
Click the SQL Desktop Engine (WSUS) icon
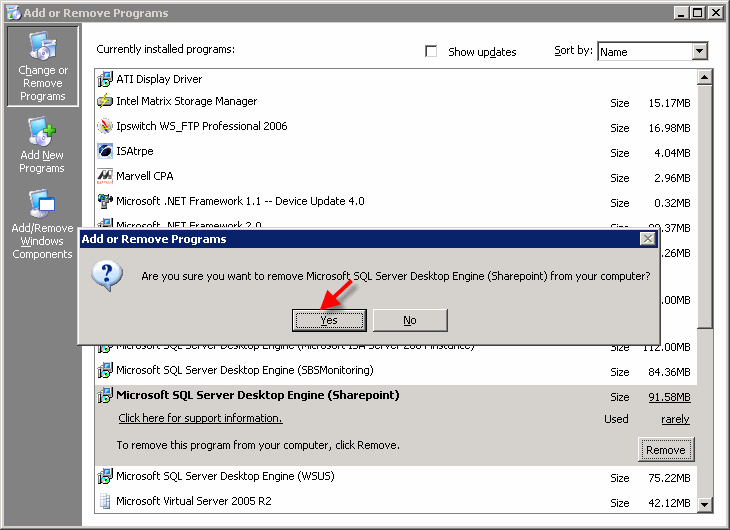click(105, 476)
